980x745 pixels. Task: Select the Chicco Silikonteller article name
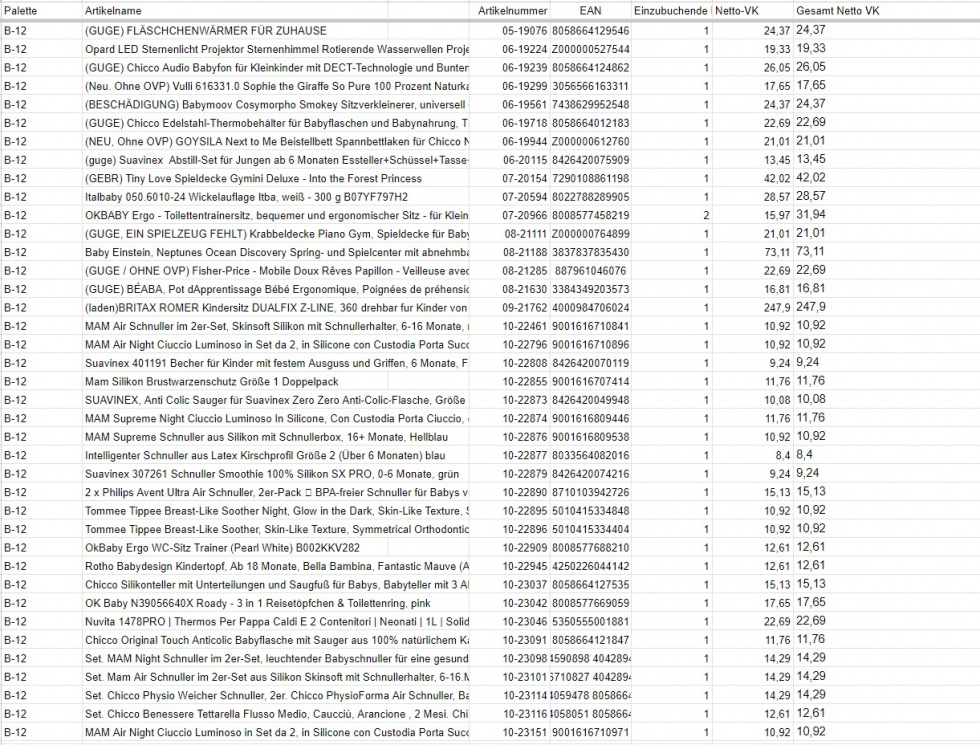tap(277, 584)
